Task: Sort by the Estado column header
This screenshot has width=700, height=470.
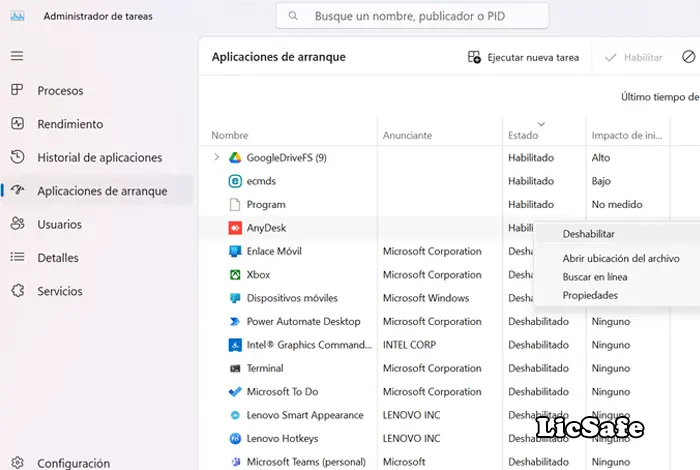Action: point(523,135)
